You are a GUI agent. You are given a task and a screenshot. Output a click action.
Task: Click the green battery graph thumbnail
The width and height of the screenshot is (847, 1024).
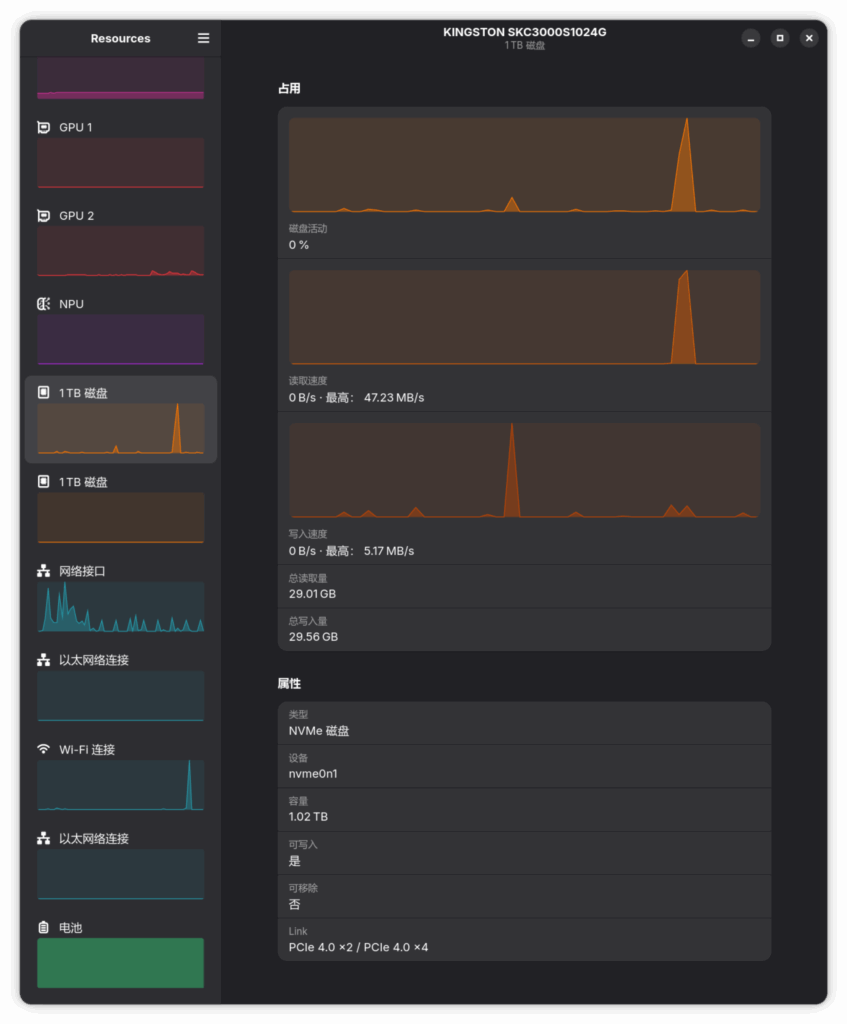coord(120,962)
